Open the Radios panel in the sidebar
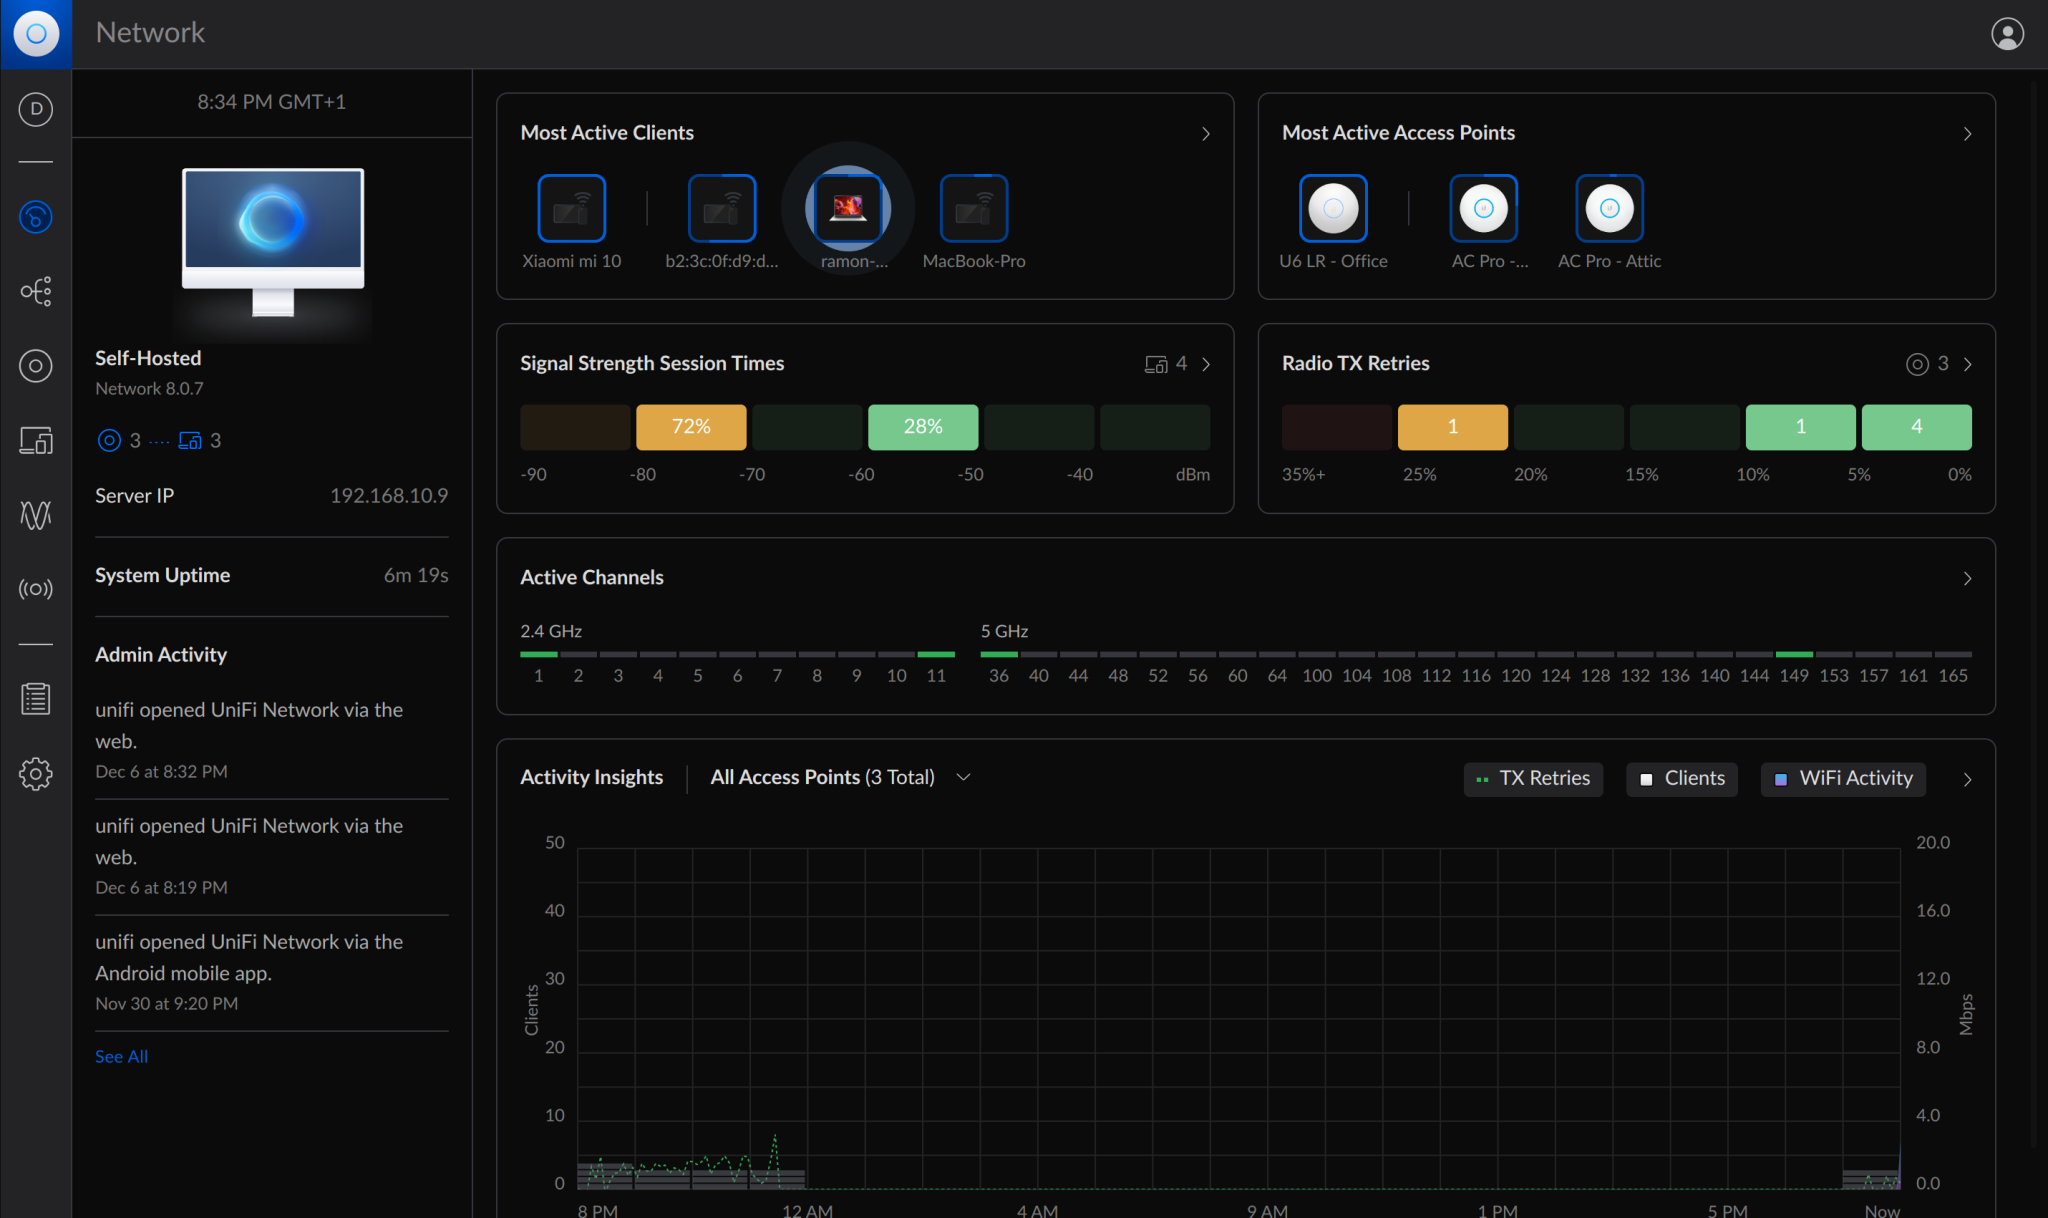The width and height of the screenshot is (2048, 1218). [36, 589]
